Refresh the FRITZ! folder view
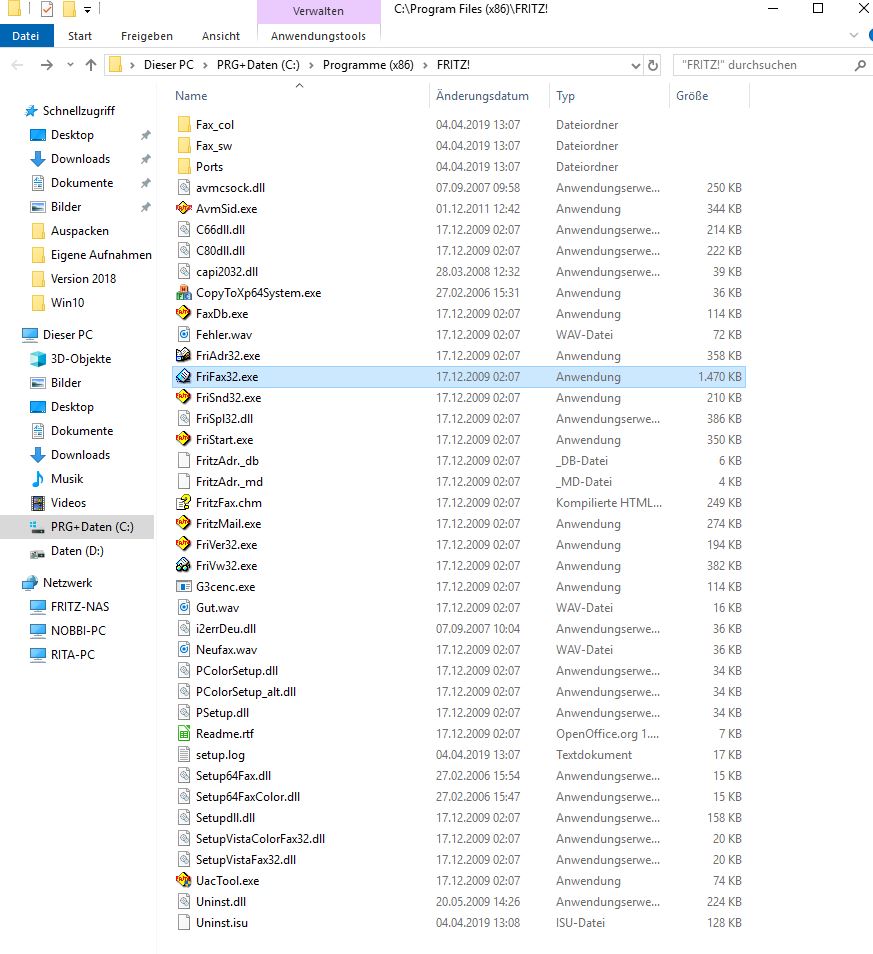 653,65
